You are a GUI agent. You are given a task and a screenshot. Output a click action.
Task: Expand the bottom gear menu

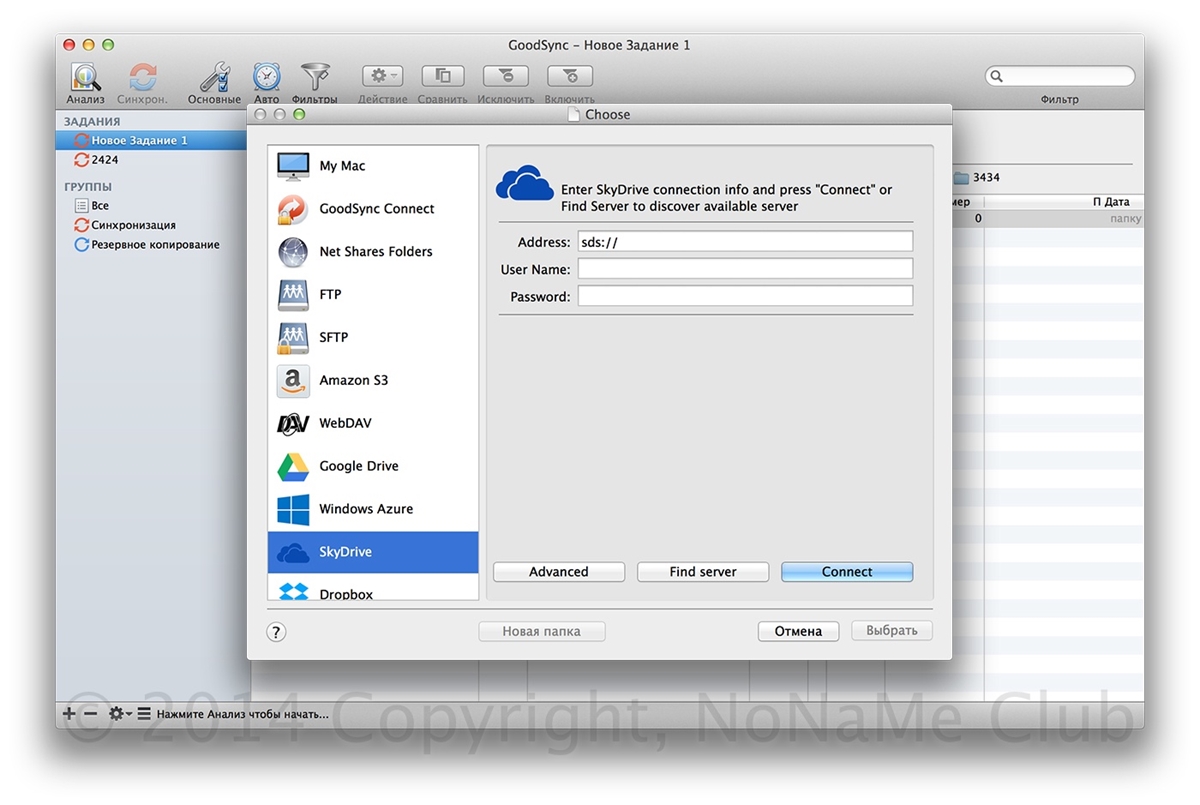[120, 714]
